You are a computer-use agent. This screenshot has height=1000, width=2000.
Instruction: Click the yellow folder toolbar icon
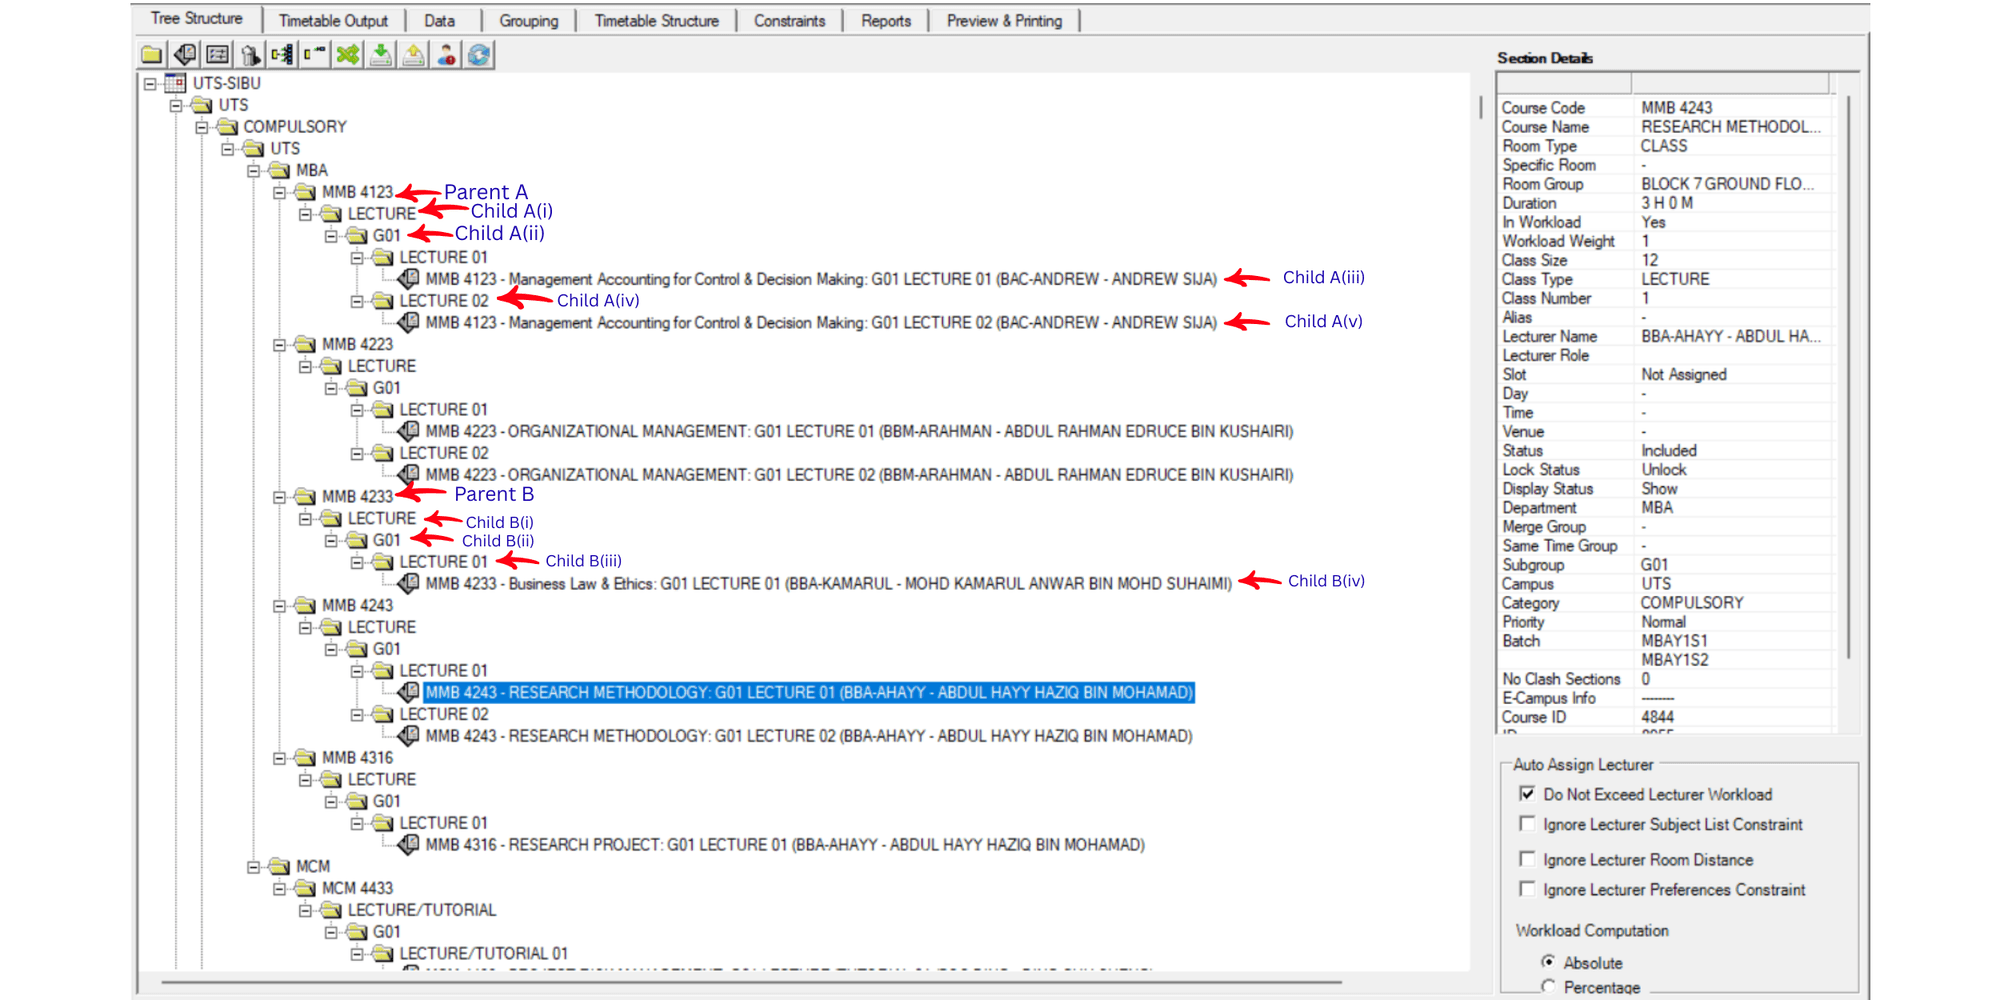(x=151, y=54)
